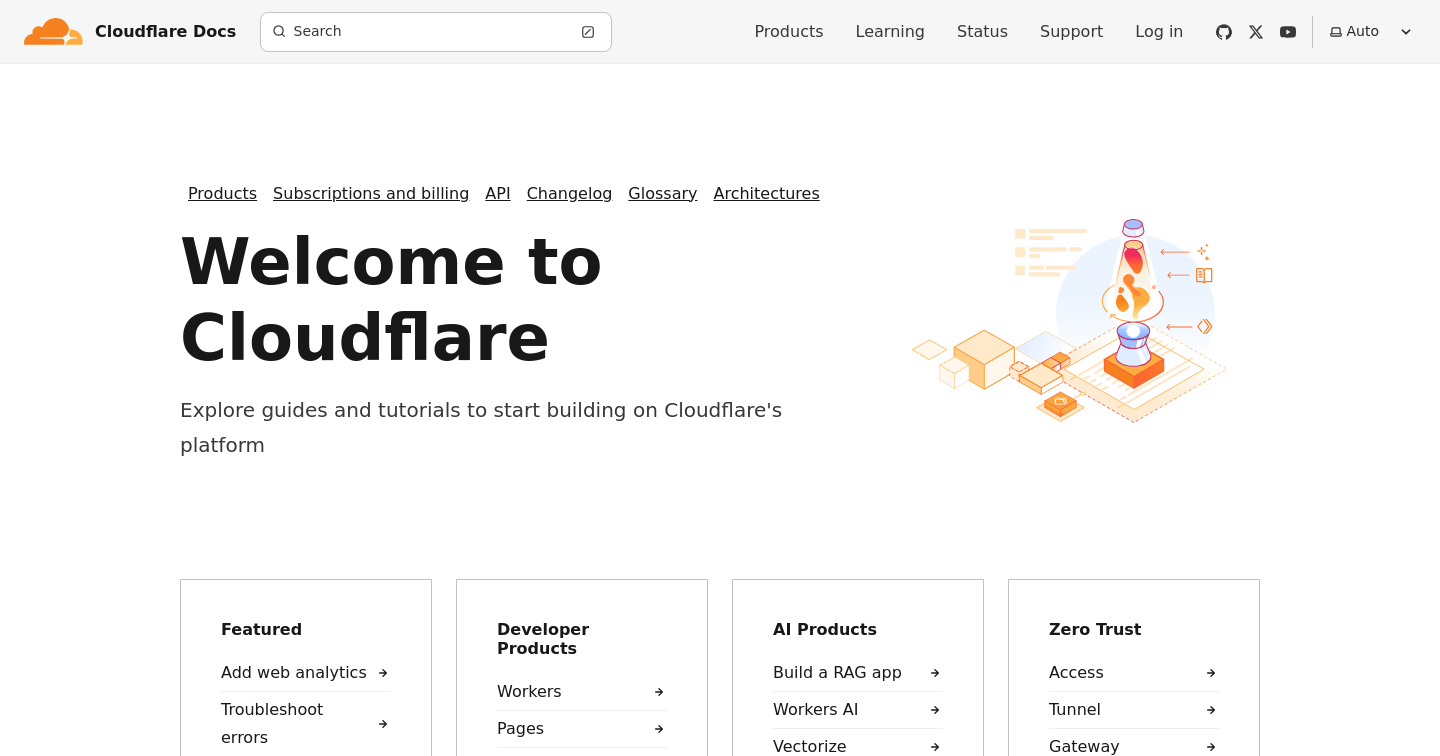
Task: Click the Cloudflare cloud logo
Action: [53, 32]
